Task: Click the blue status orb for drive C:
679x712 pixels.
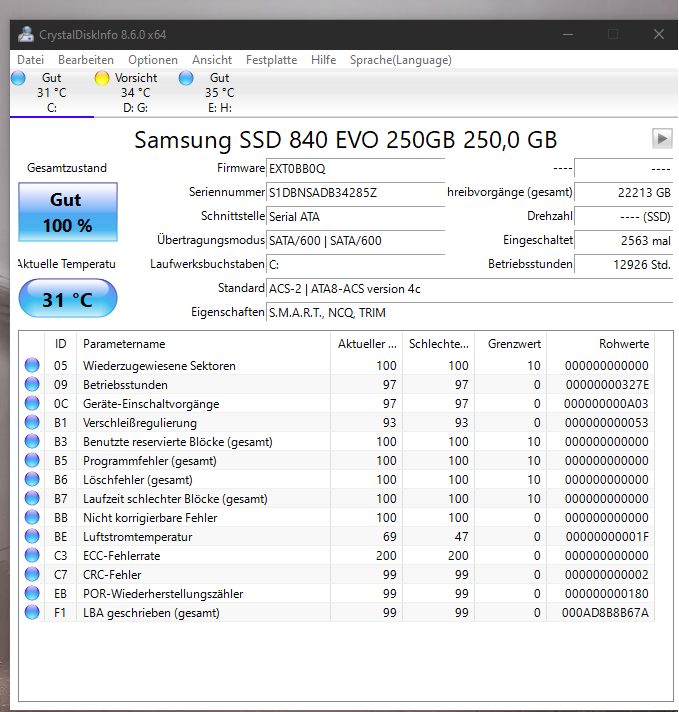Action: tap(18, 78)
